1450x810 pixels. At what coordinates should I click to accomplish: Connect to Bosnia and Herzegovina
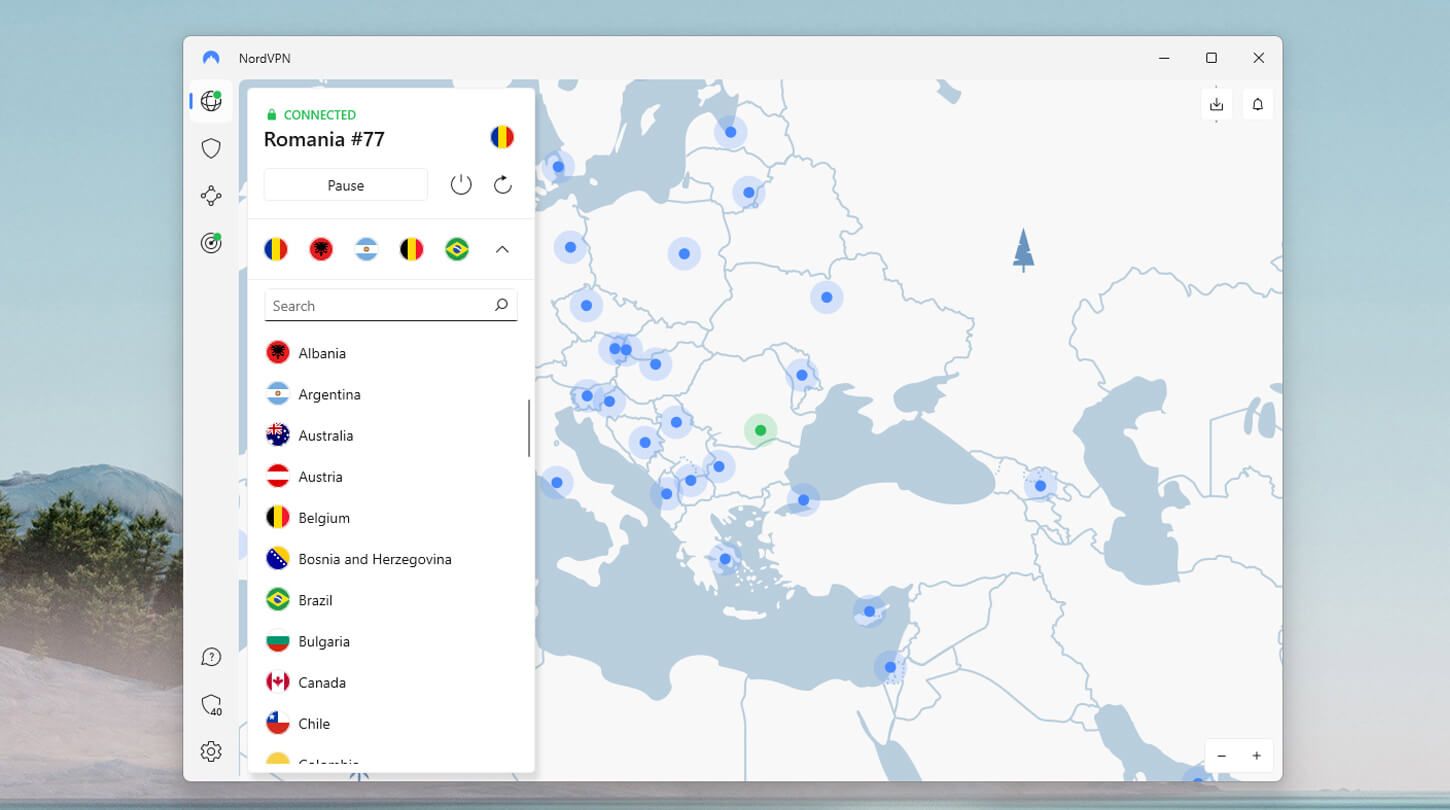pyautogui.click(x=391, y=559)
